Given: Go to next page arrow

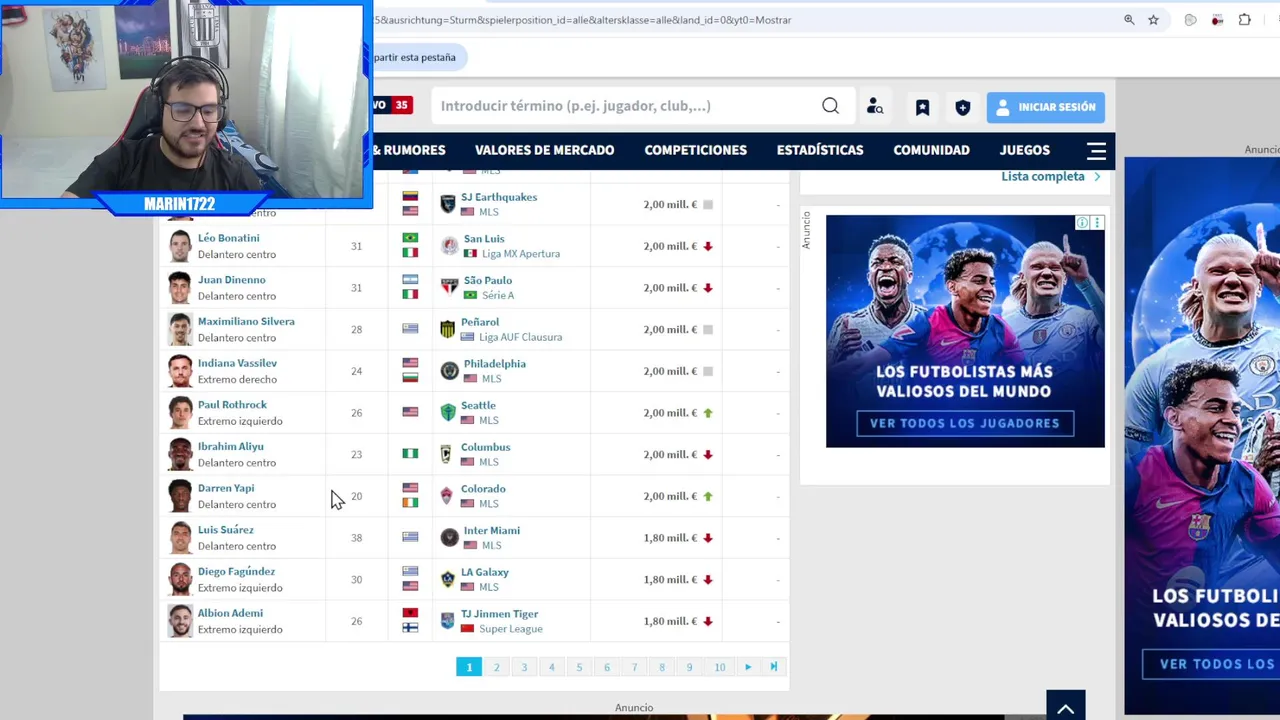Looking at the screenshot, I should point(748,667).
